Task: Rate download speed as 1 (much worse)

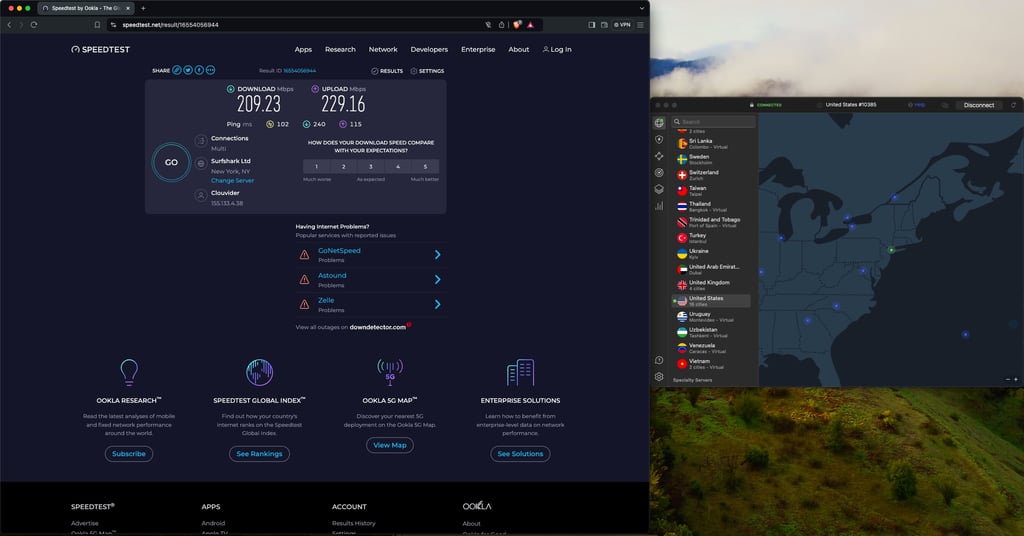Action: pos(317,166)
